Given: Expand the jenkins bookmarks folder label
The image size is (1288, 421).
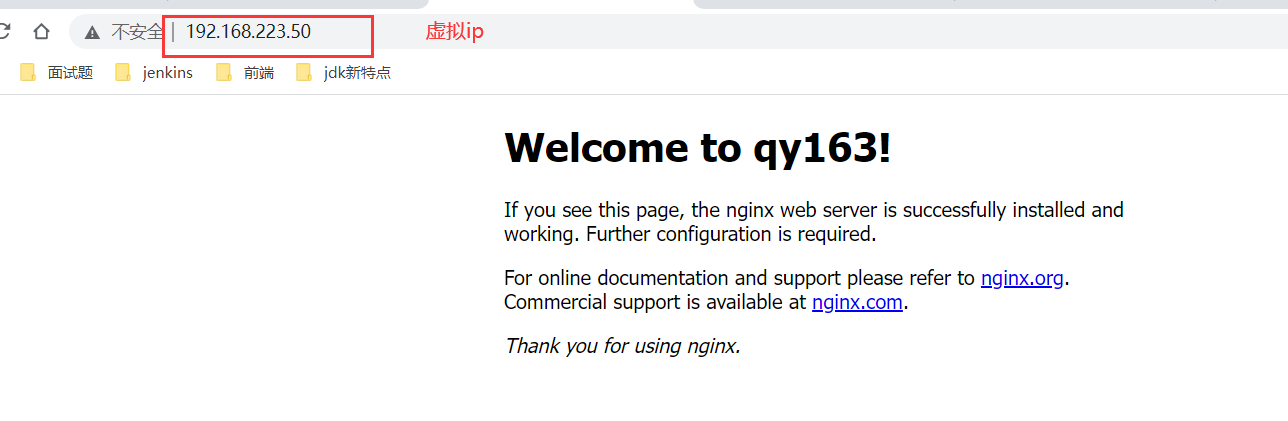Looking at the screenshot, I should tap(167, 72).
